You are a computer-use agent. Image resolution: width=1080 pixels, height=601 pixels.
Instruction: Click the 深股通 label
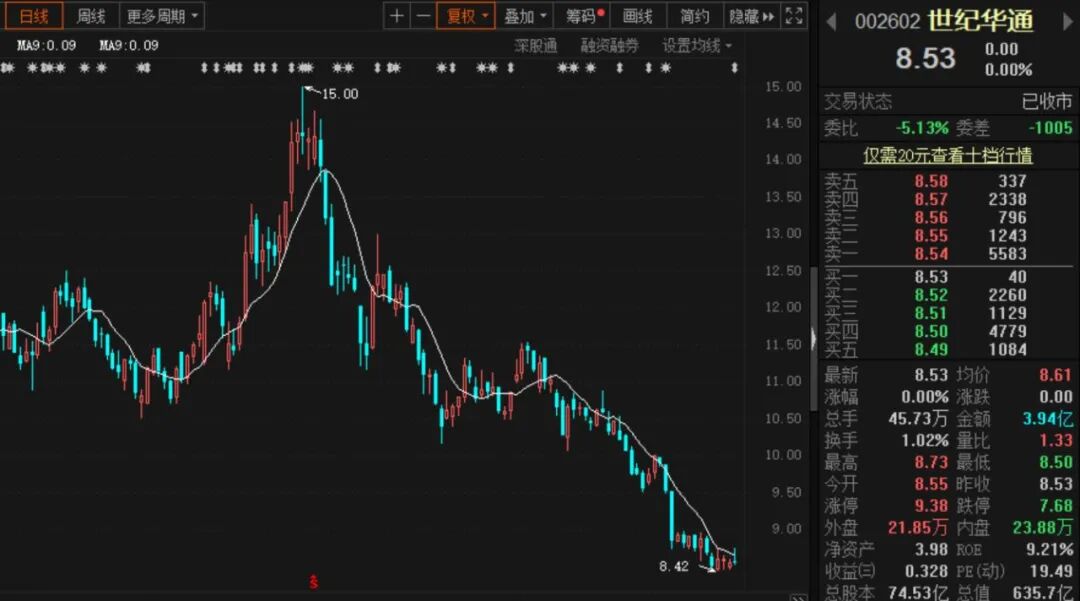pos(535,46)
